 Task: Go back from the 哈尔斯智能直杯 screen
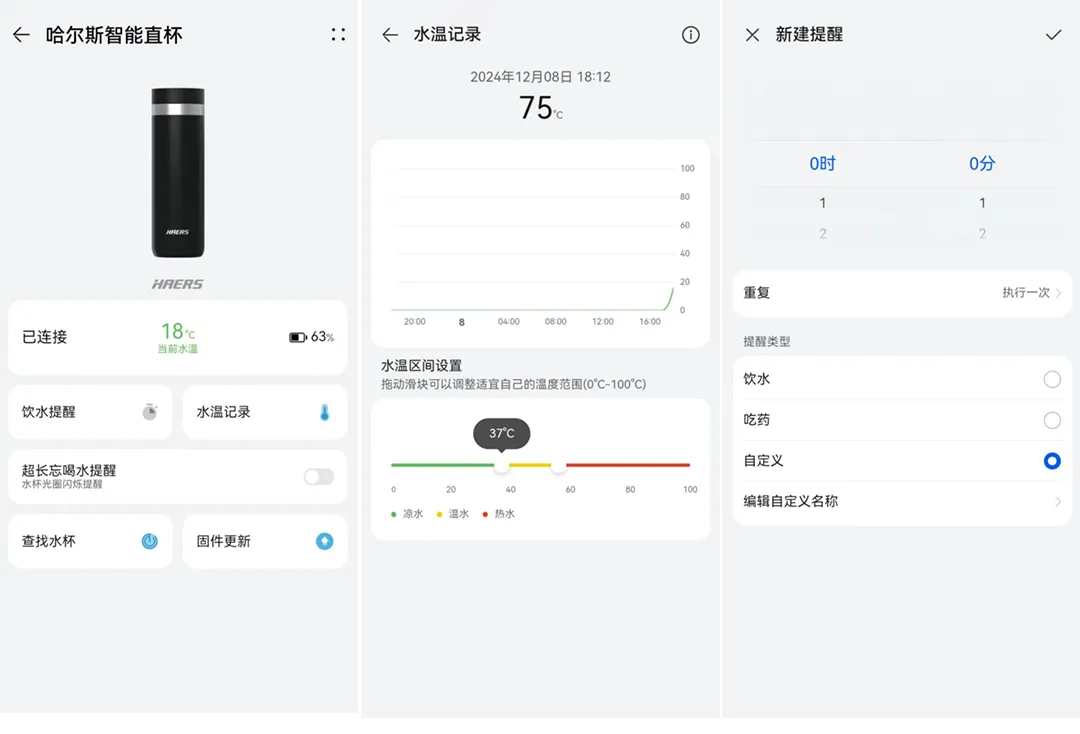pyautogui.click(x=21, y=34)
